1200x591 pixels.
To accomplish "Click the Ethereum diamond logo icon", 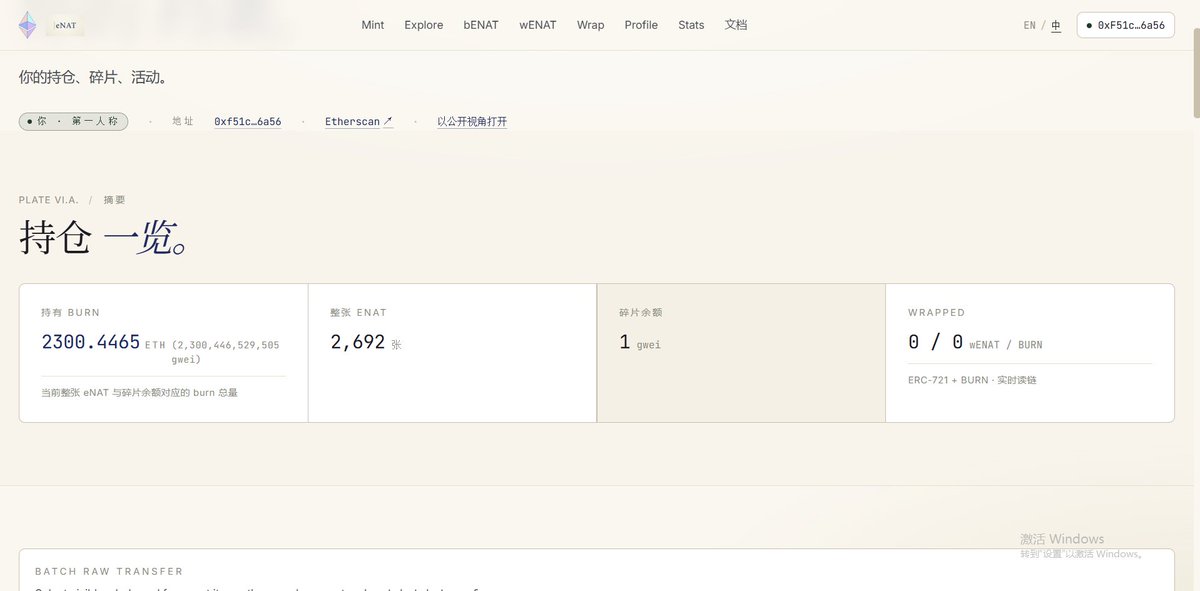I will pos(27,25).
